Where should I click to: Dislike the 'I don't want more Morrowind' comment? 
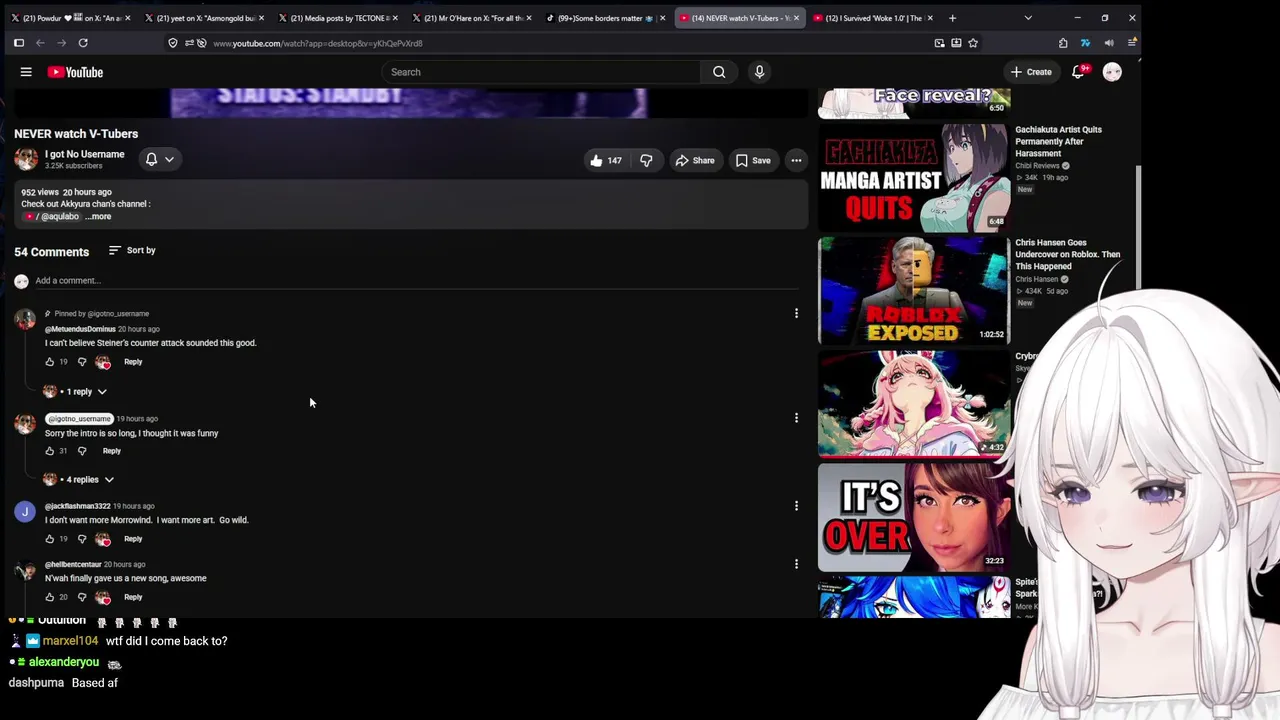point(82,539)
